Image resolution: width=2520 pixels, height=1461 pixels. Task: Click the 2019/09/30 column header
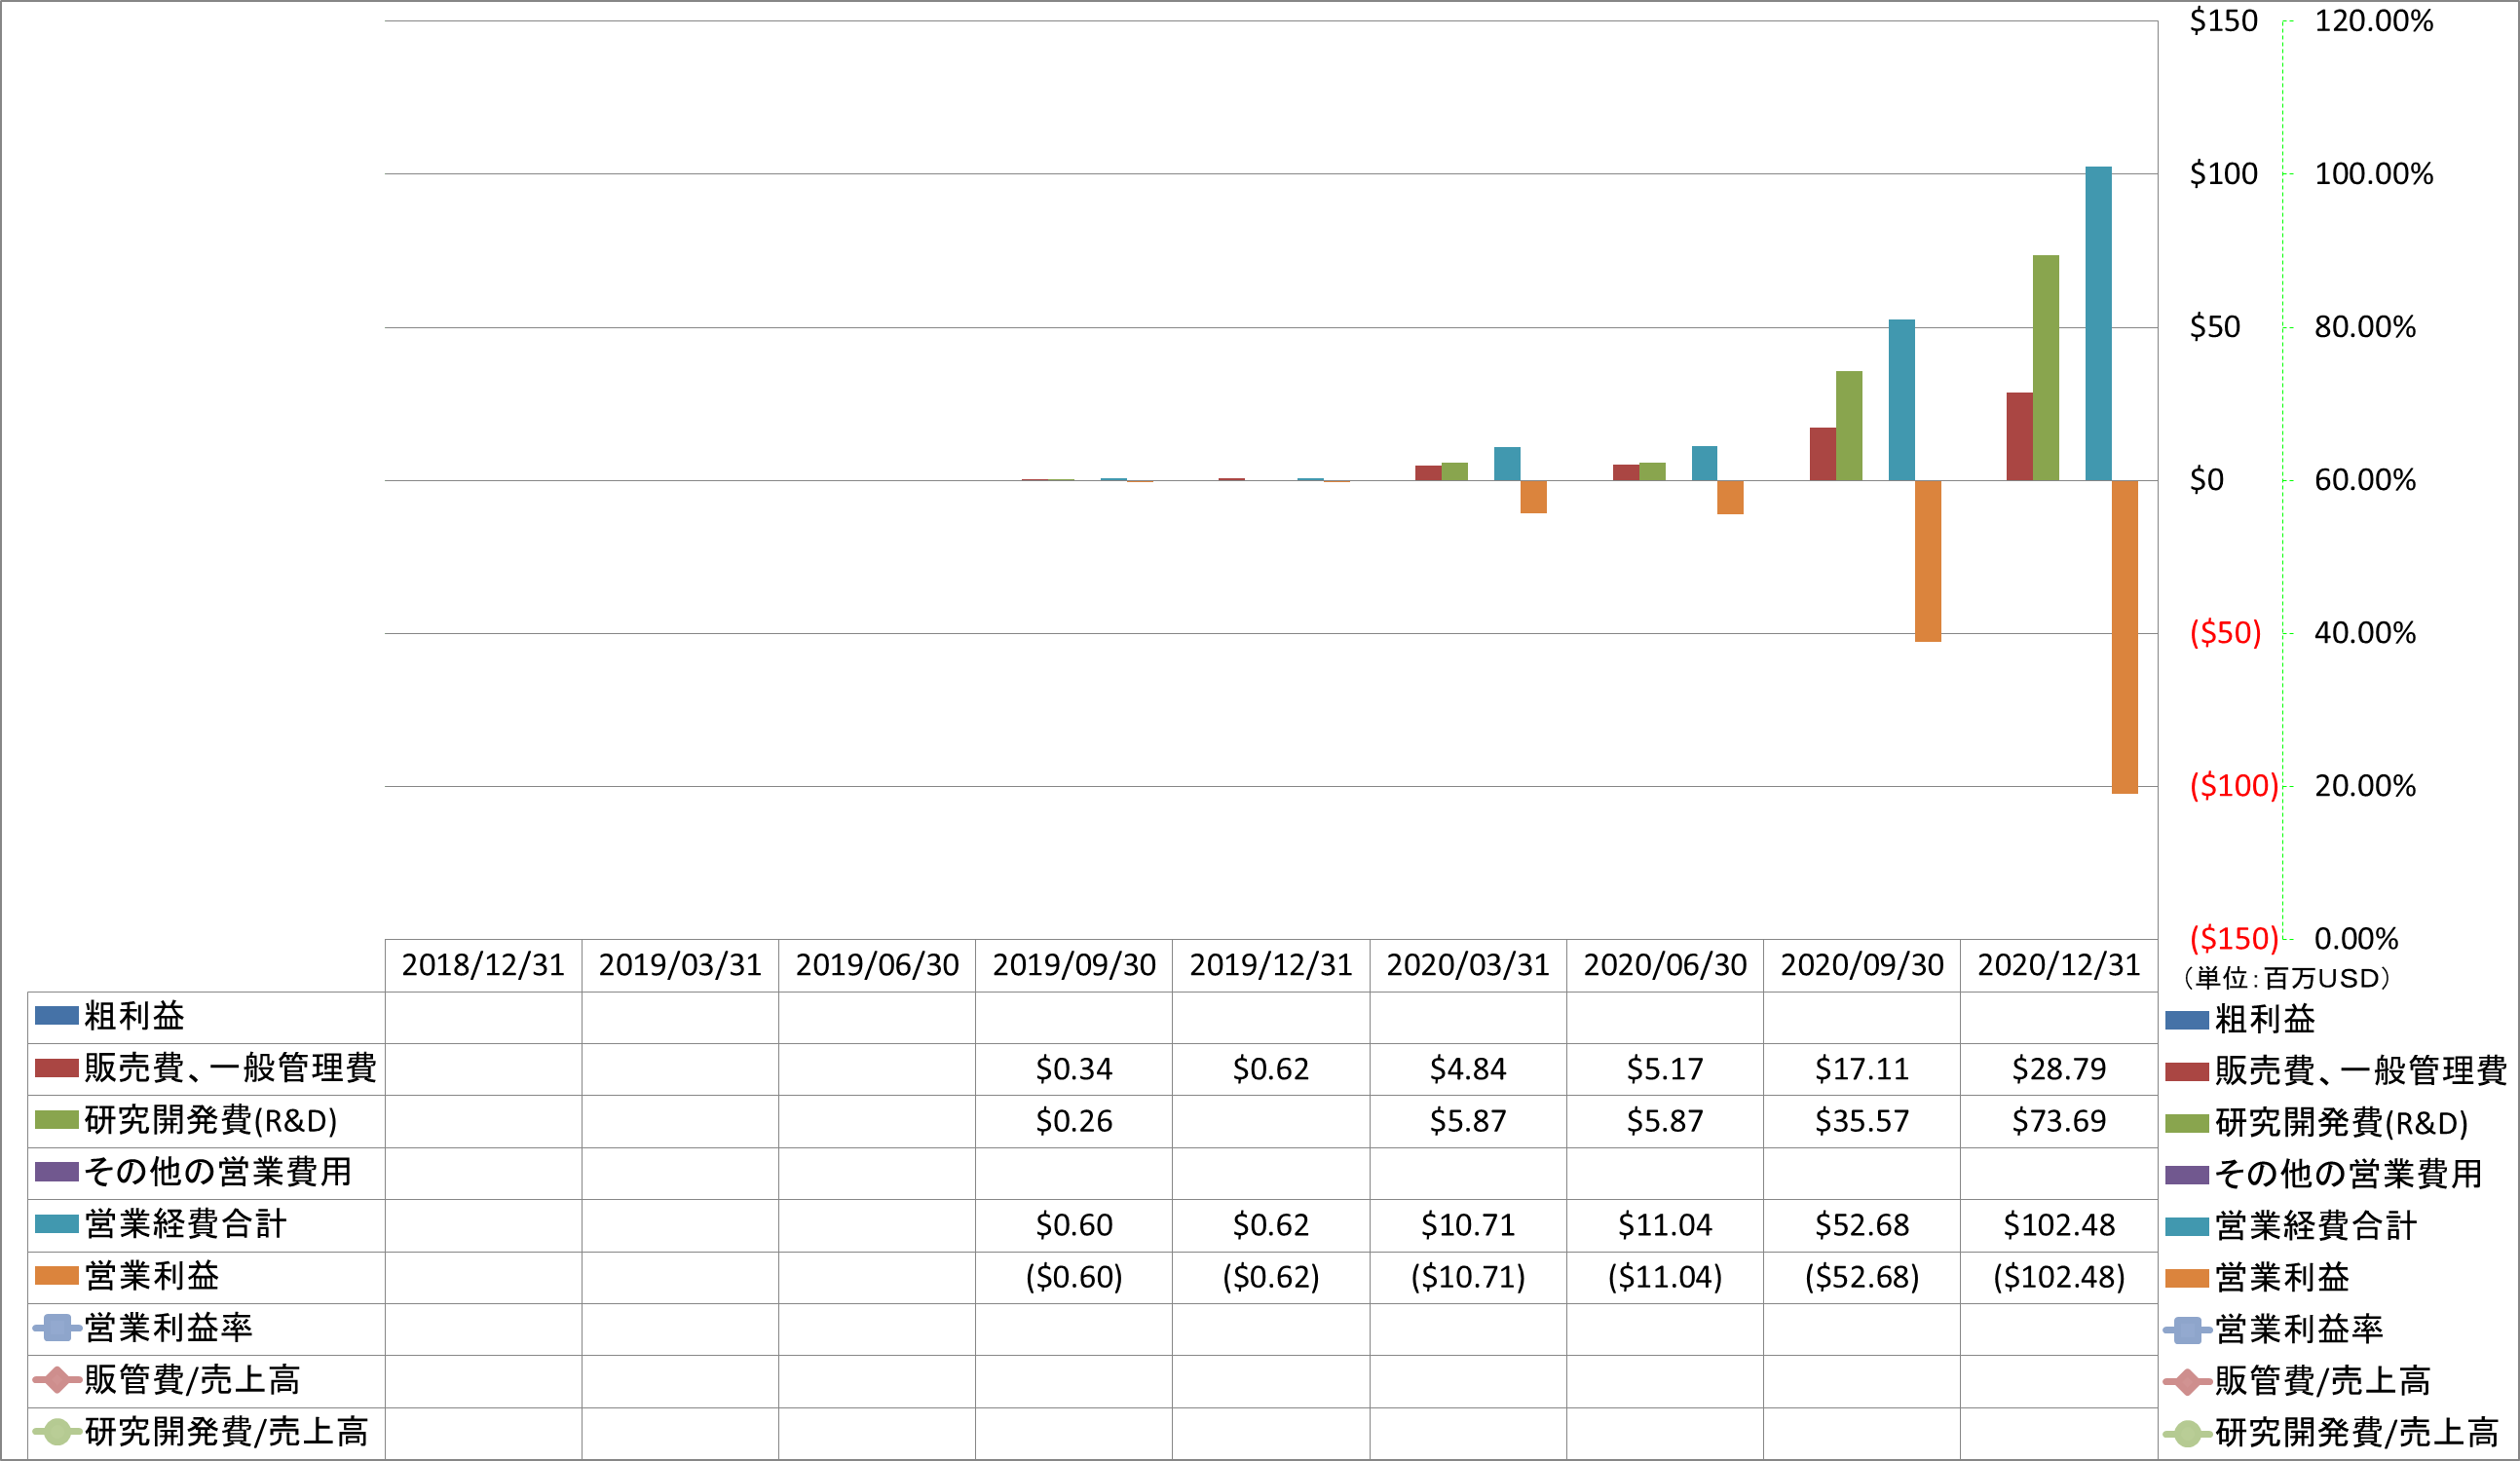pos(1074,965)
